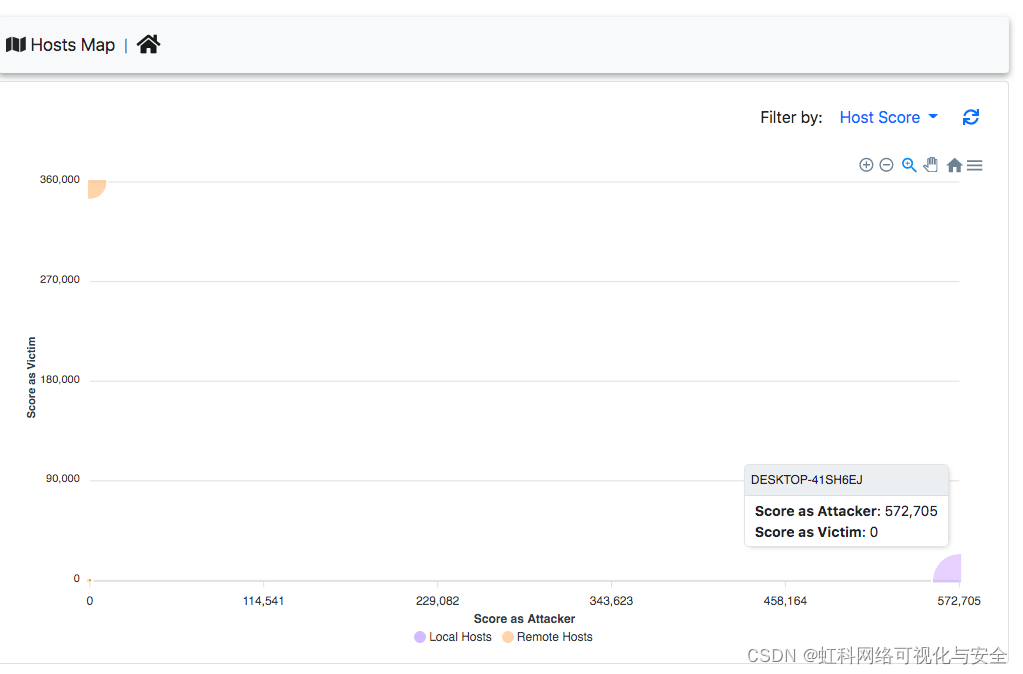Screen dimensions: 1023x674
Task: Click the 90,000 y-axis label
Action: tap(63, 479)
